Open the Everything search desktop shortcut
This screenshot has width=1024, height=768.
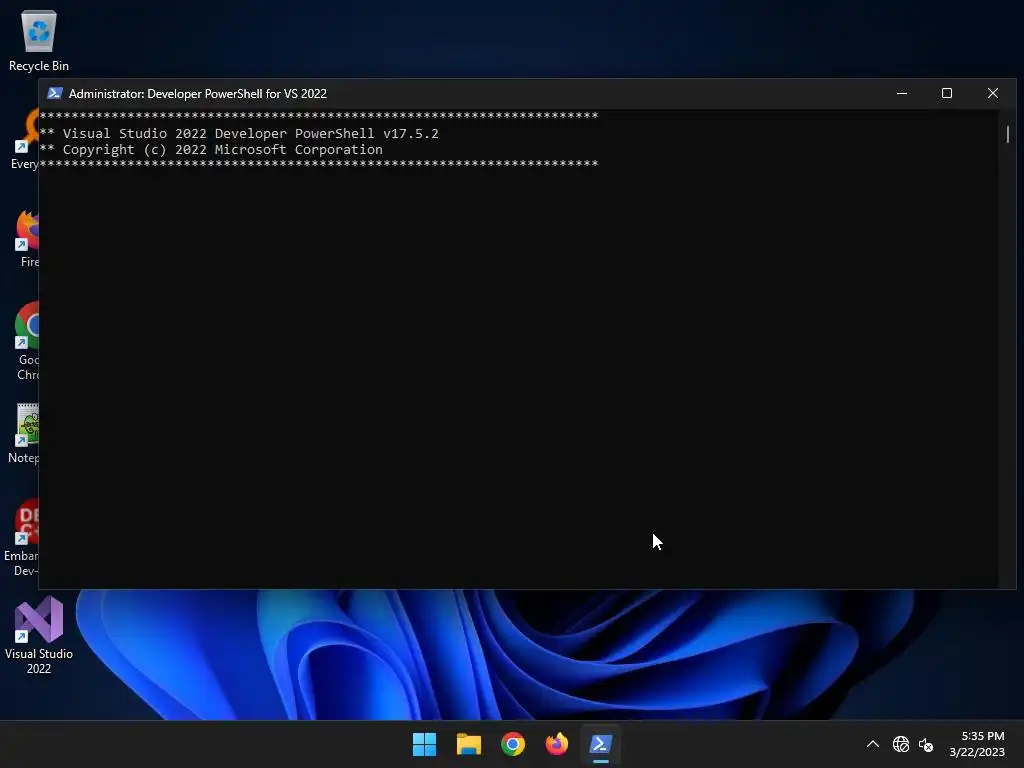(x=25, y=139)
